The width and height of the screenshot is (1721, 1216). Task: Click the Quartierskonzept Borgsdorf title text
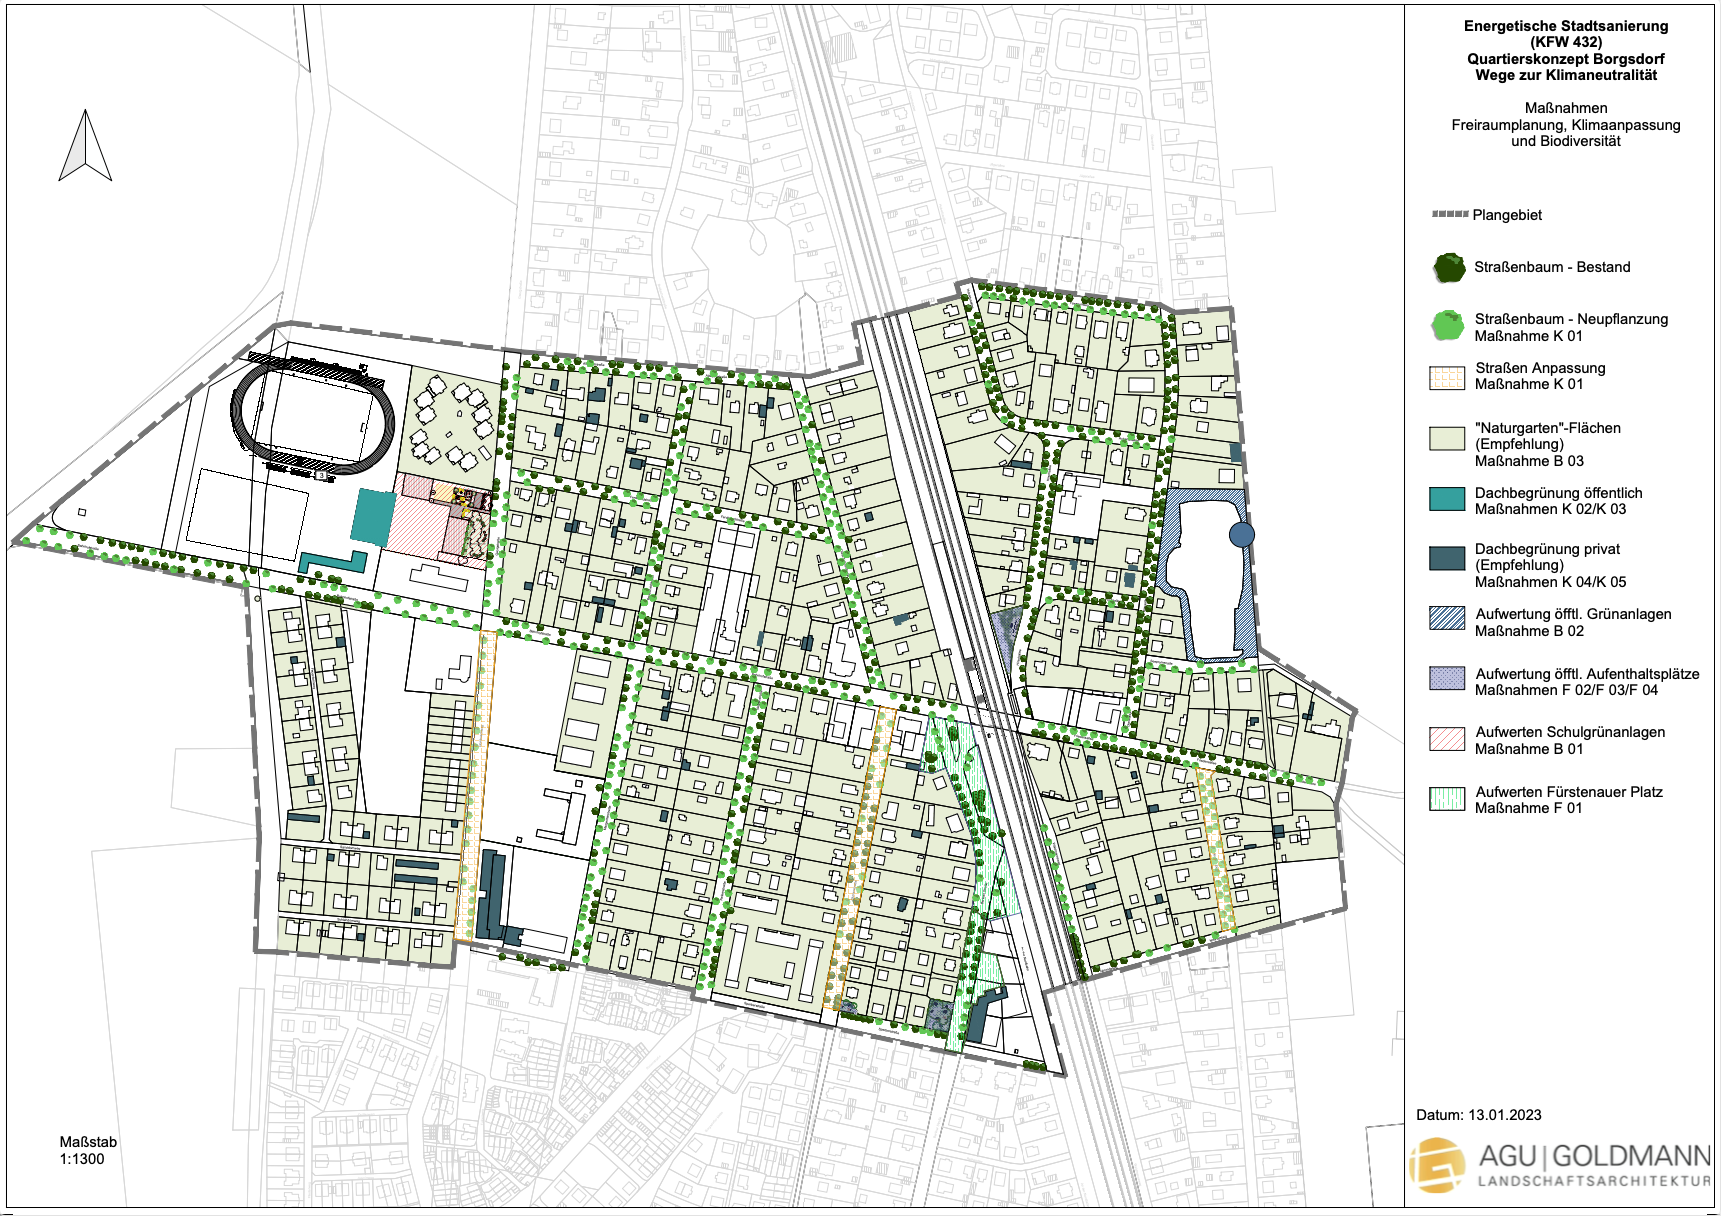(1565, 59)
